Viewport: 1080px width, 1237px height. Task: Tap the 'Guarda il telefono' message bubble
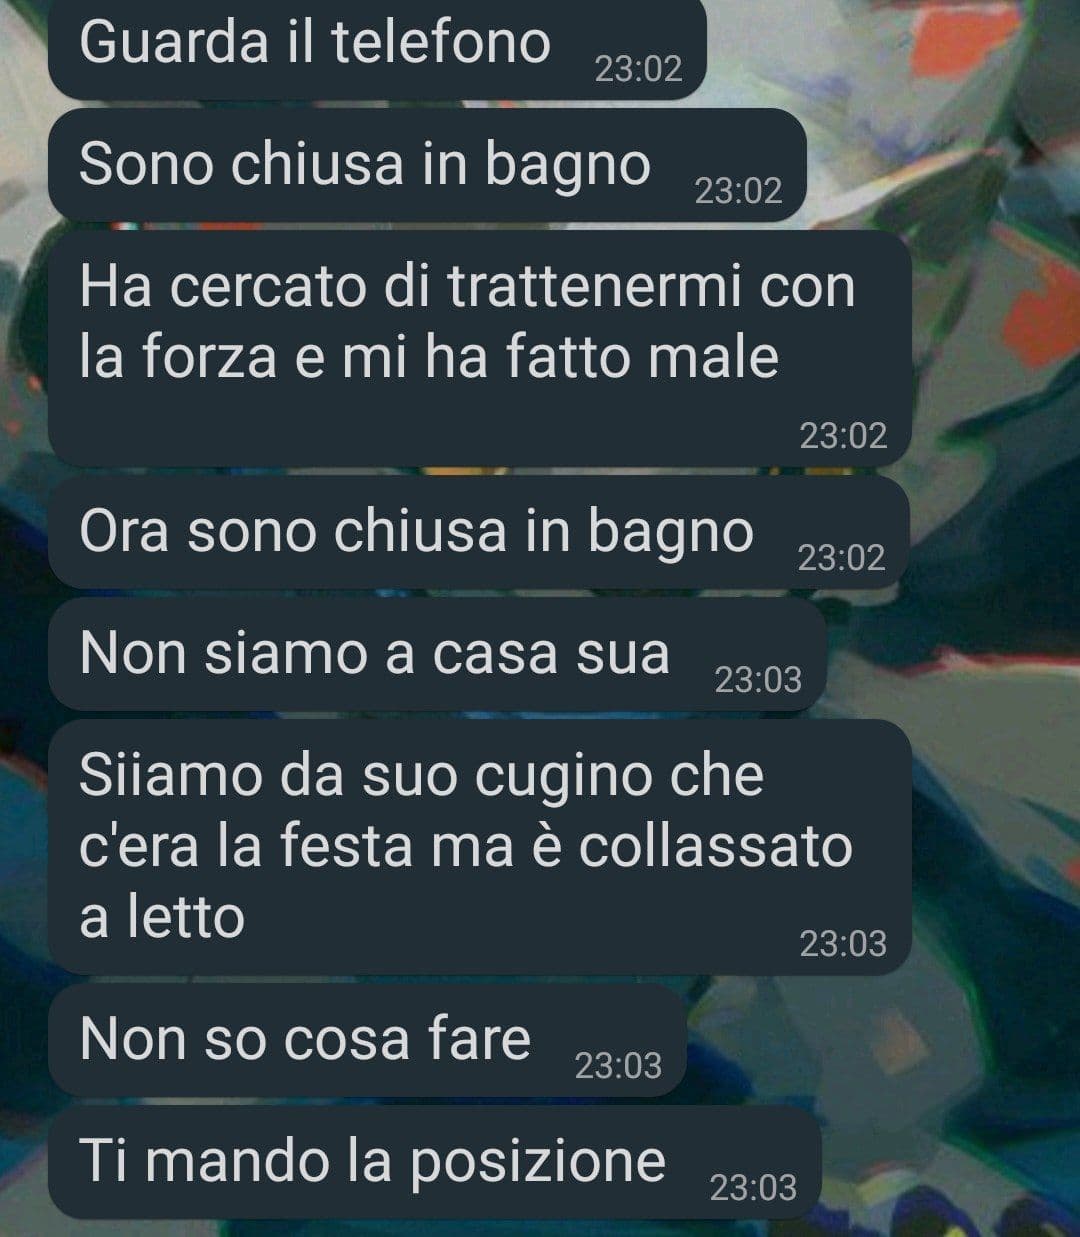[x=377, y=50]
